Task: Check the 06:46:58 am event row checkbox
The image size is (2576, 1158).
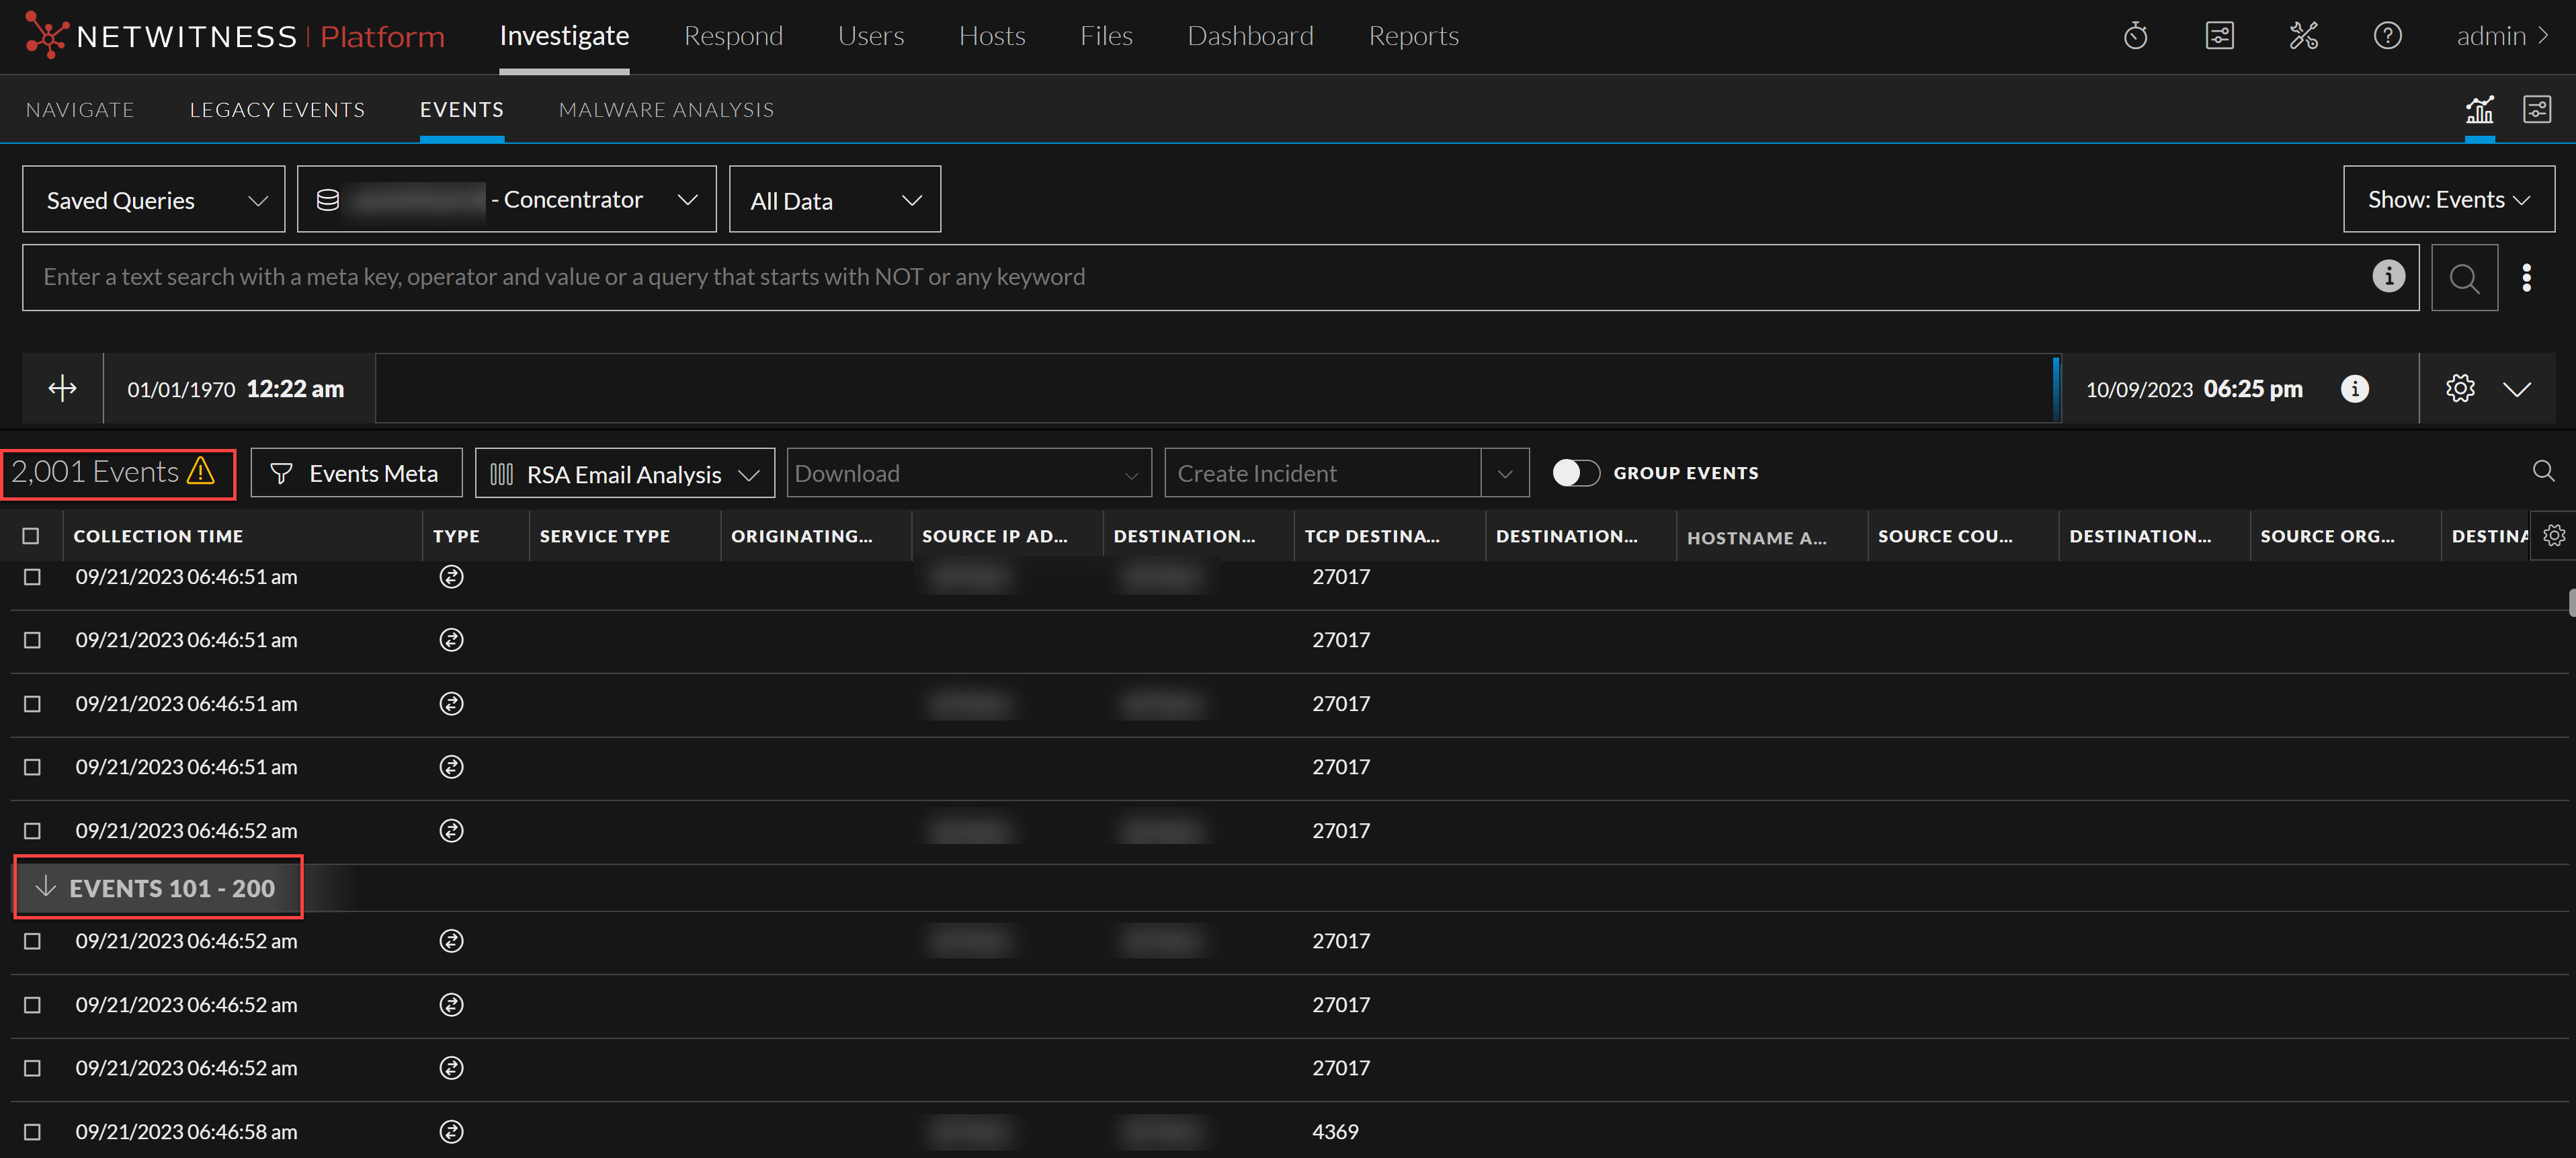Action: point(32,1132)
